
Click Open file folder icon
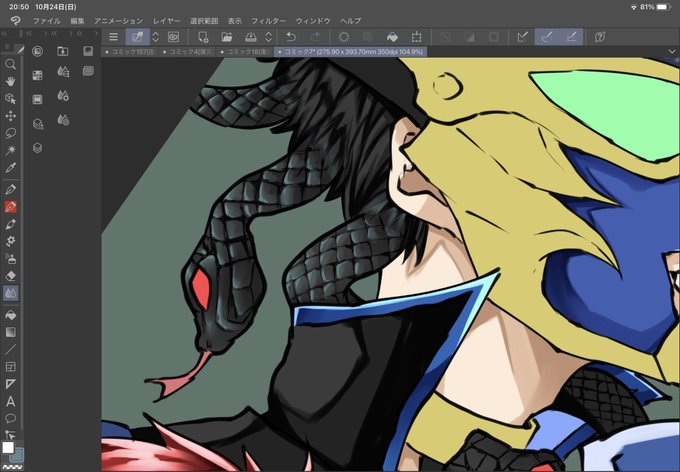(226, 37)
